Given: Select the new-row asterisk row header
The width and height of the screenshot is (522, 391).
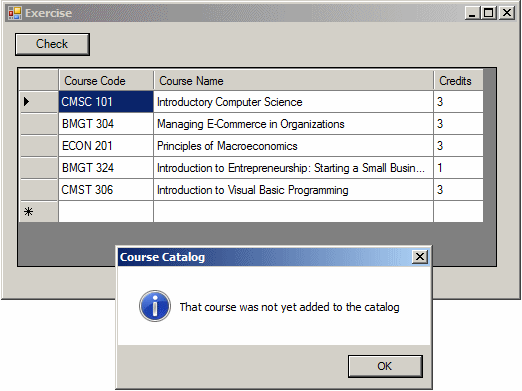Looking at the screenshot, I should 39,212.
